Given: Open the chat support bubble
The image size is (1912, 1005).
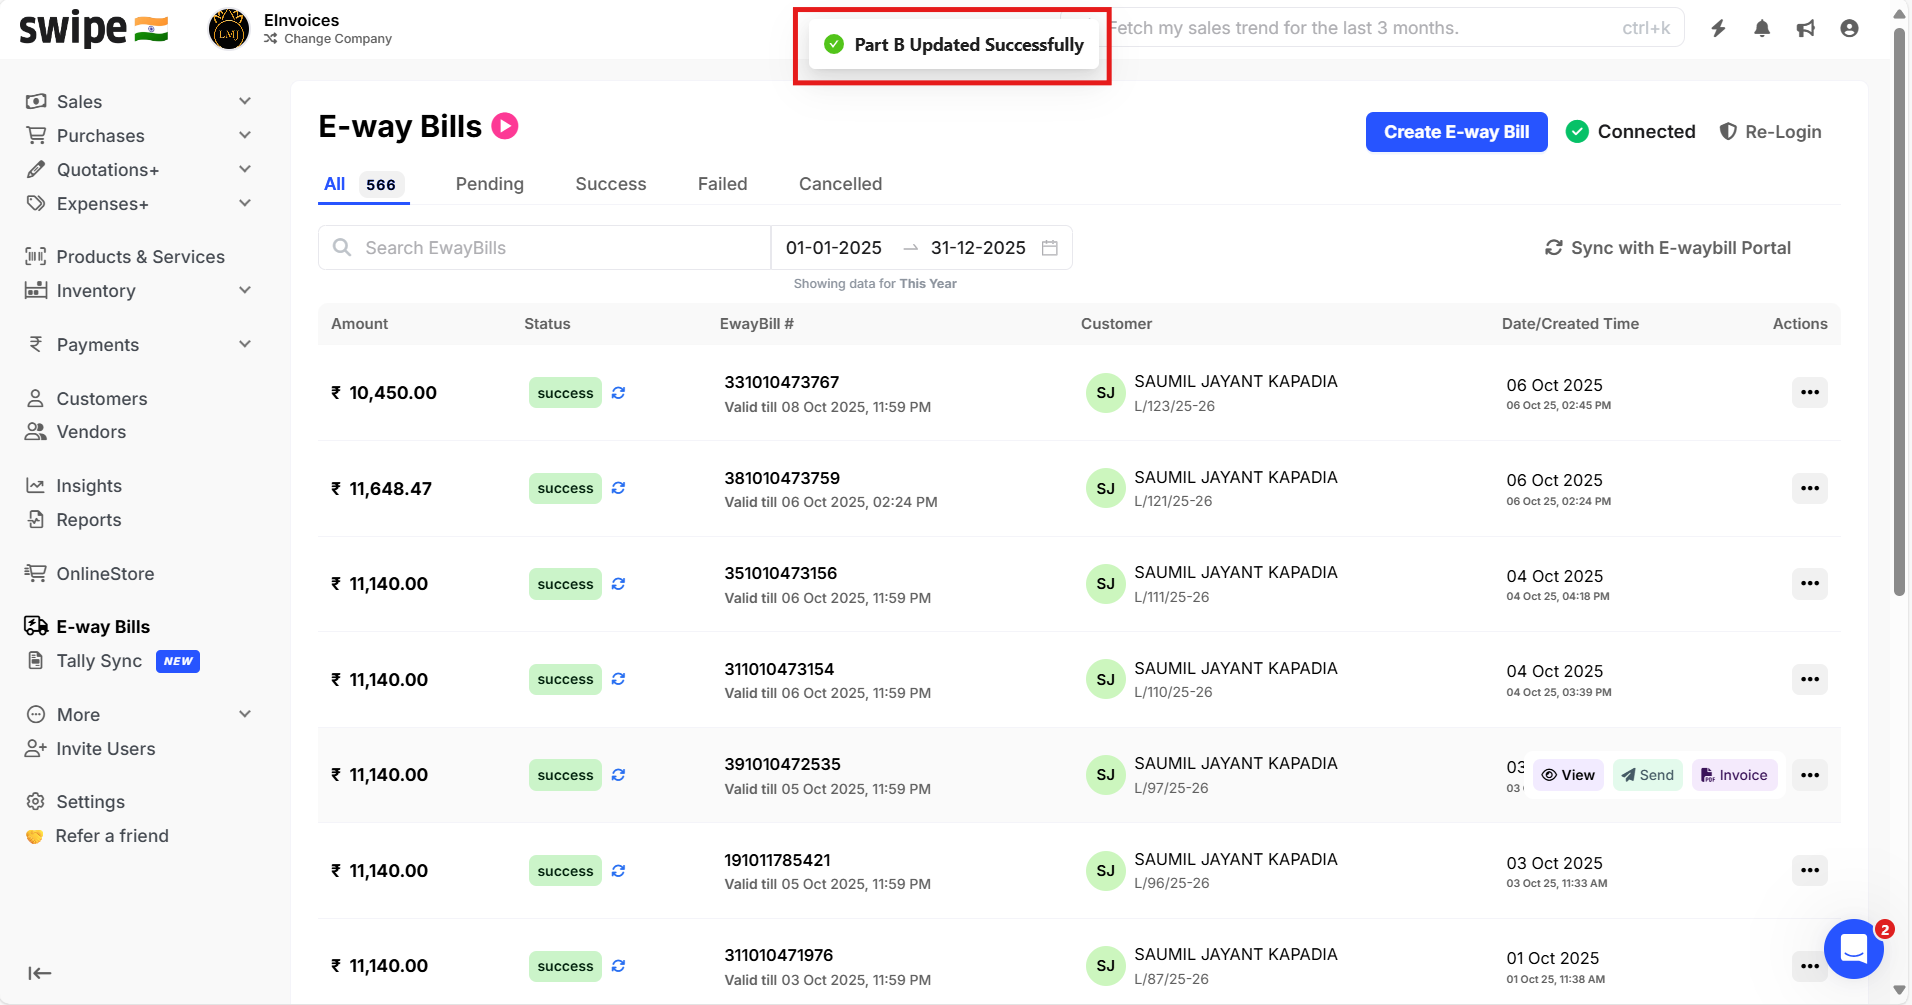Looking at the screenshot, I should pos(1853,948).
